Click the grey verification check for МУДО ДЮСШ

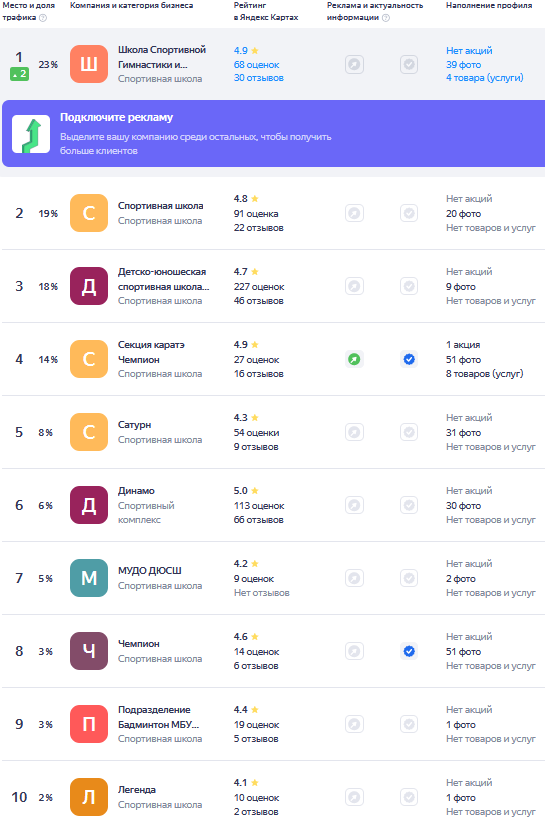tap(409, 578)
